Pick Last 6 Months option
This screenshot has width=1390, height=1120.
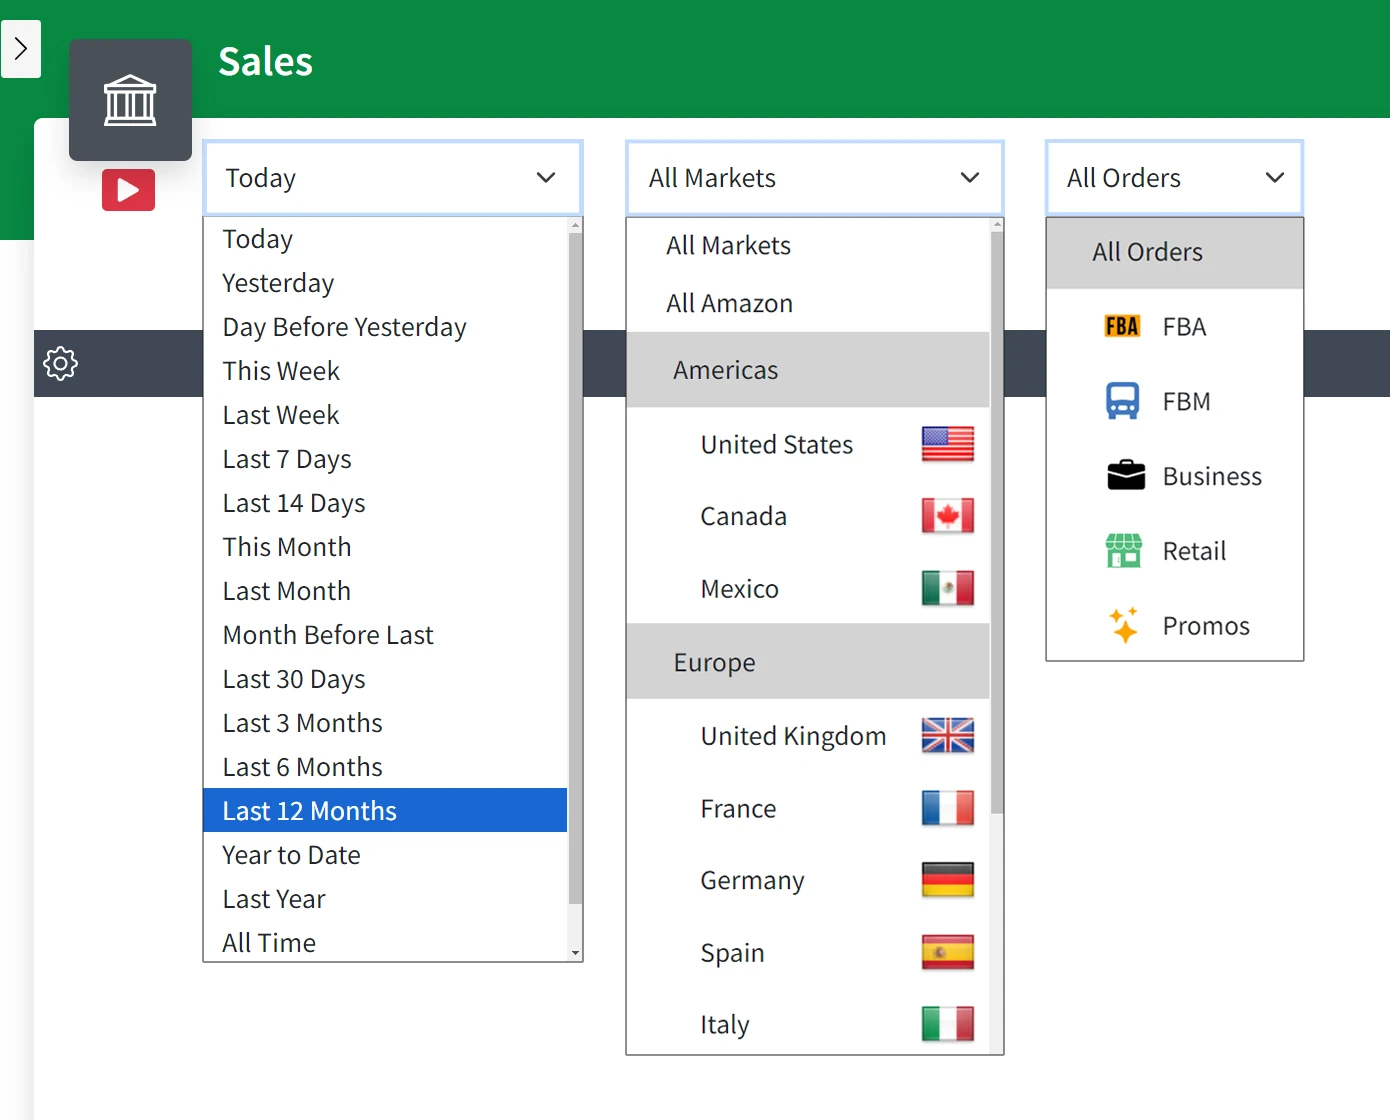tap(385, 767)
